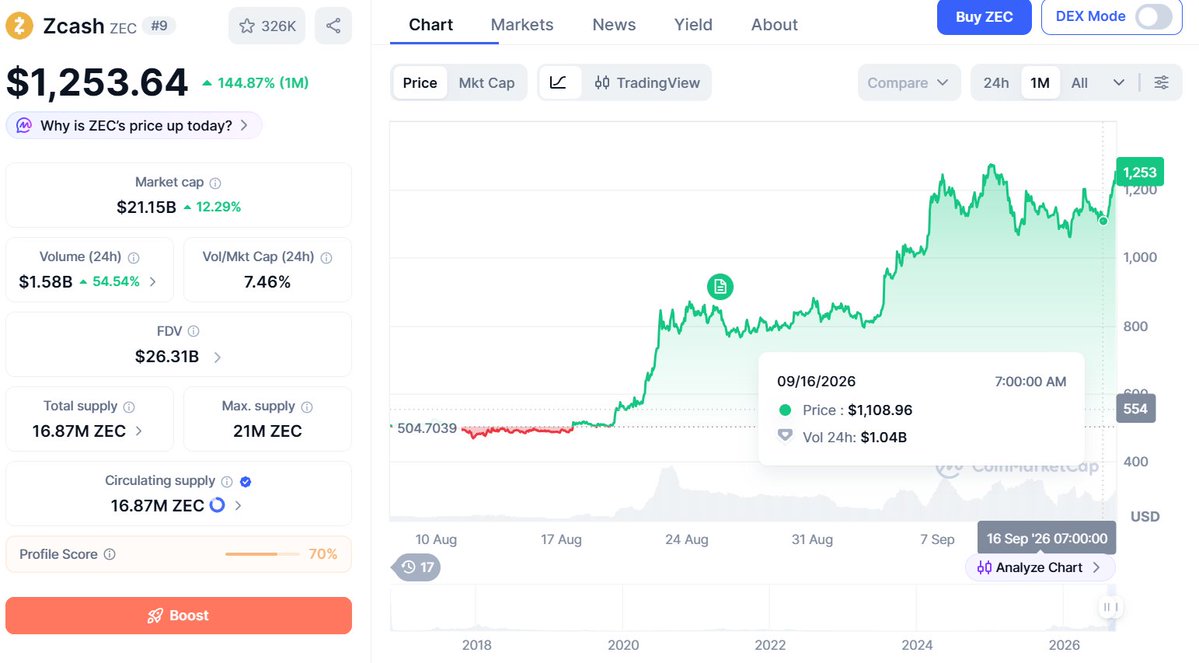Screen dimensions: 1199x663
Task: Click the 24 Aug date label
Action: pyautogui.click(x=687, y=539)
